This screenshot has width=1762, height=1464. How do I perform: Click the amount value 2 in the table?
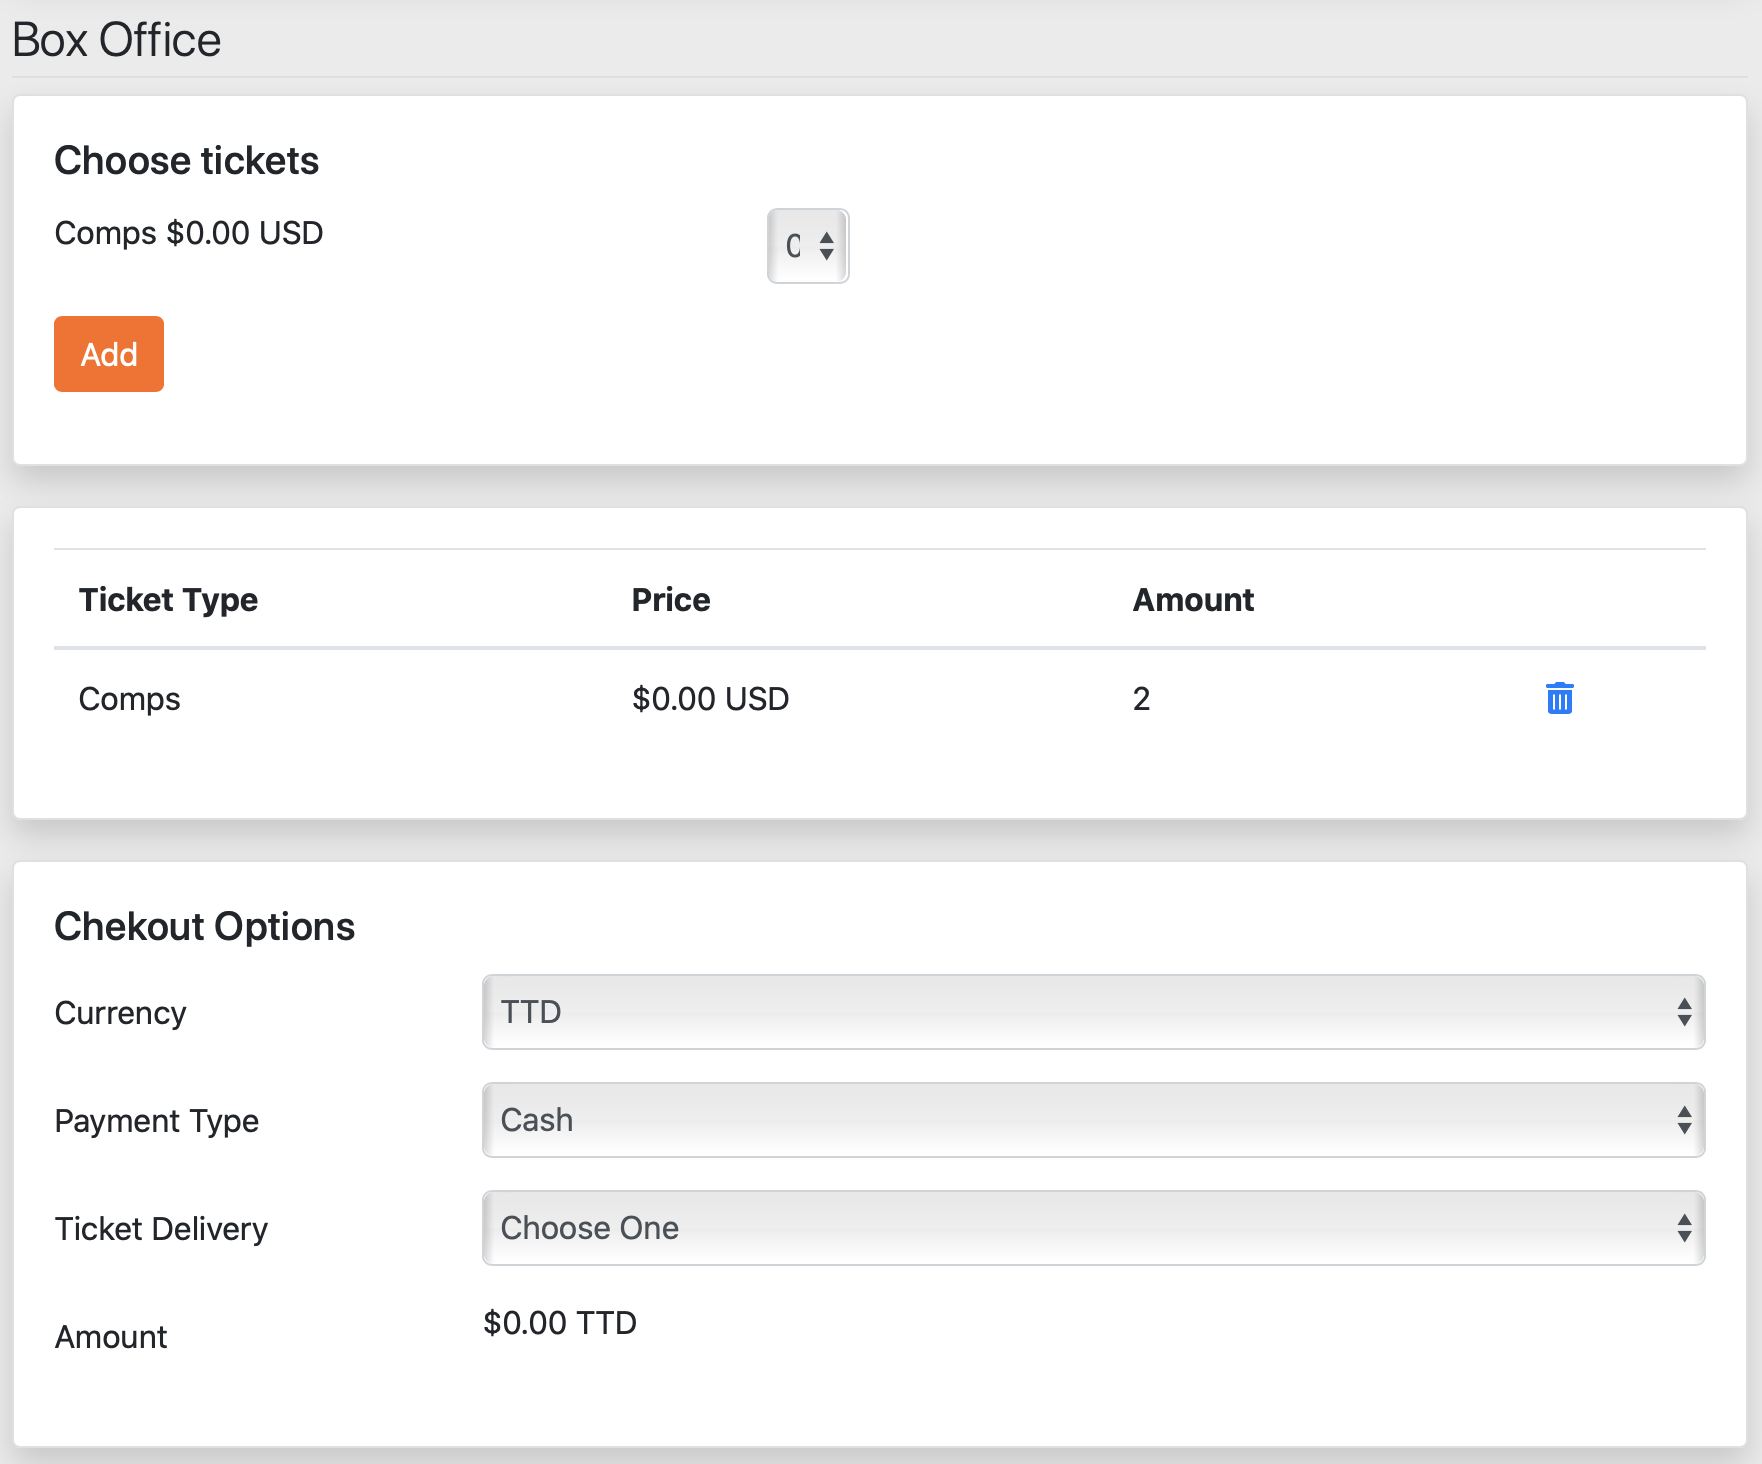tap(1141, 699)
